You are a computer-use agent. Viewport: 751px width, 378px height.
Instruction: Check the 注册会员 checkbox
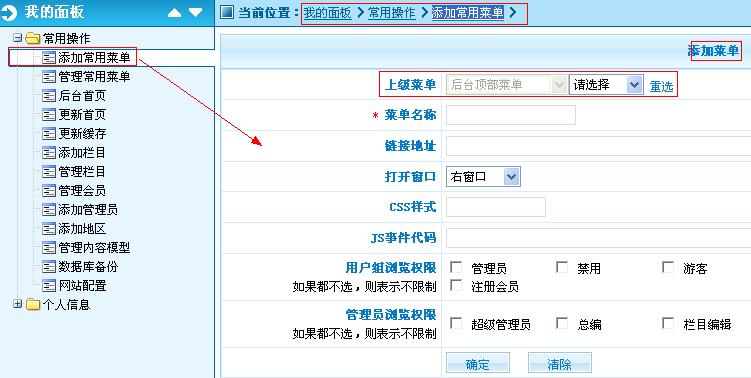[x=456, y=285]
